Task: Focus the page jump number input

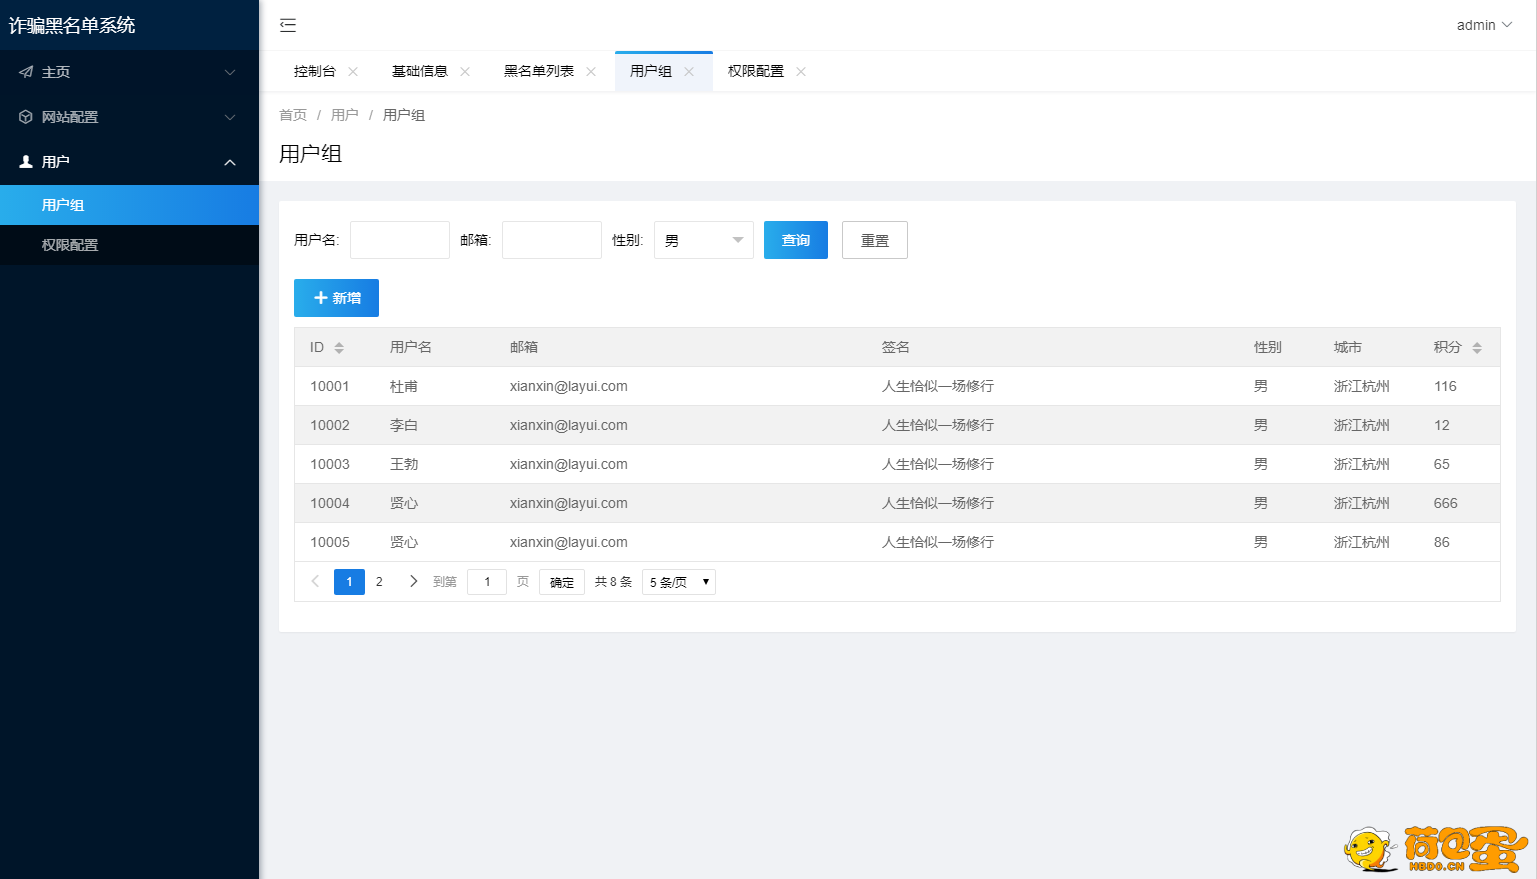Action: pos(487,582)
